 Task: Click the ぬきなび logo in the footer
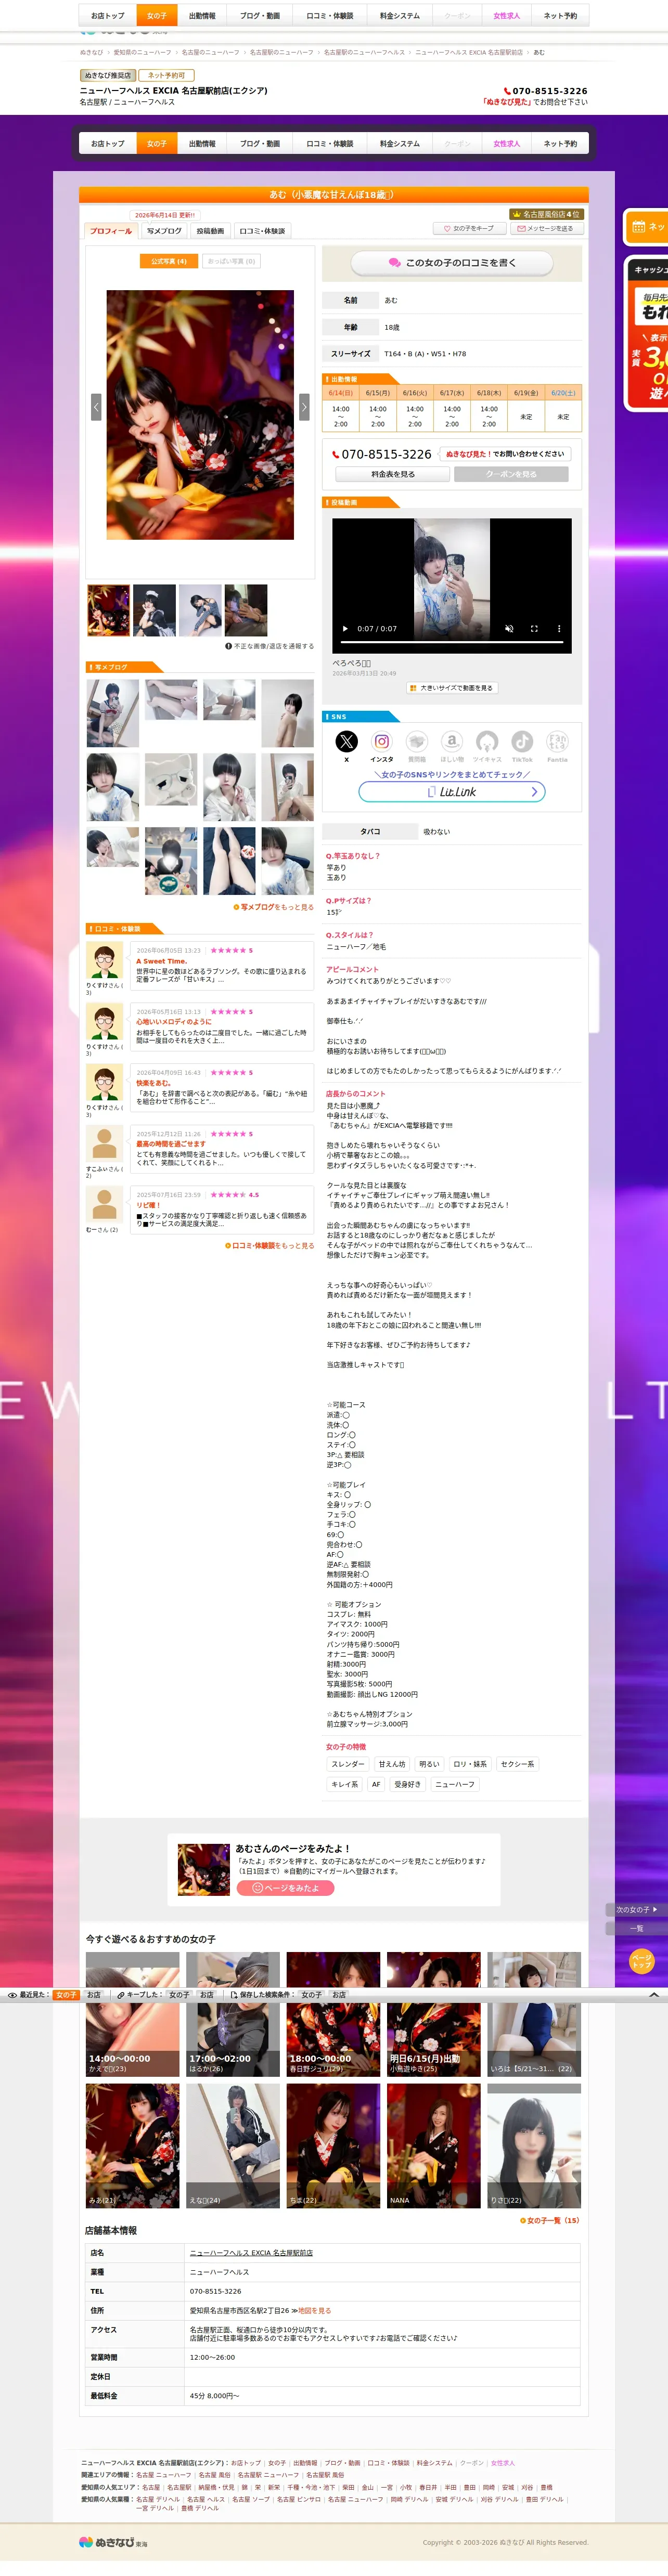113,2541
